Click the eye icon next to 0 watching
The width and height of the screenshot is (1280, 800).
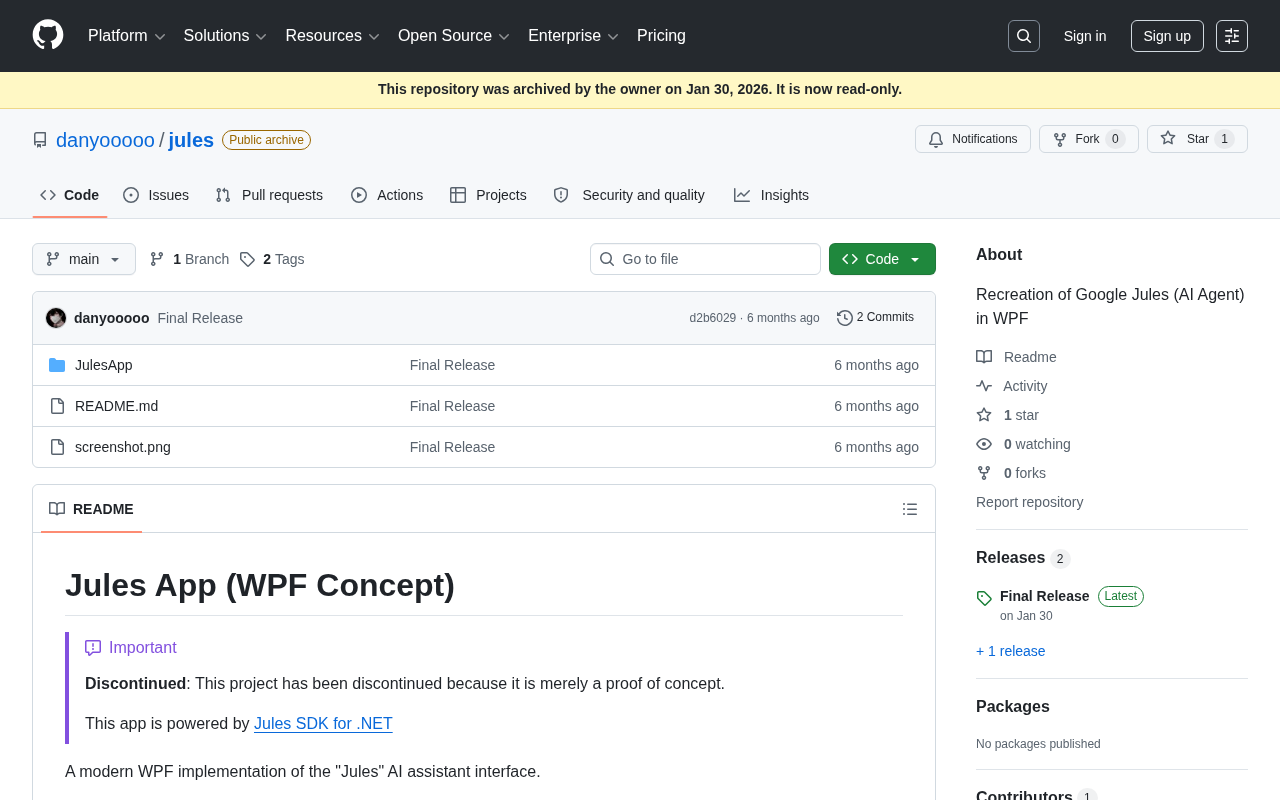[984, 444]
